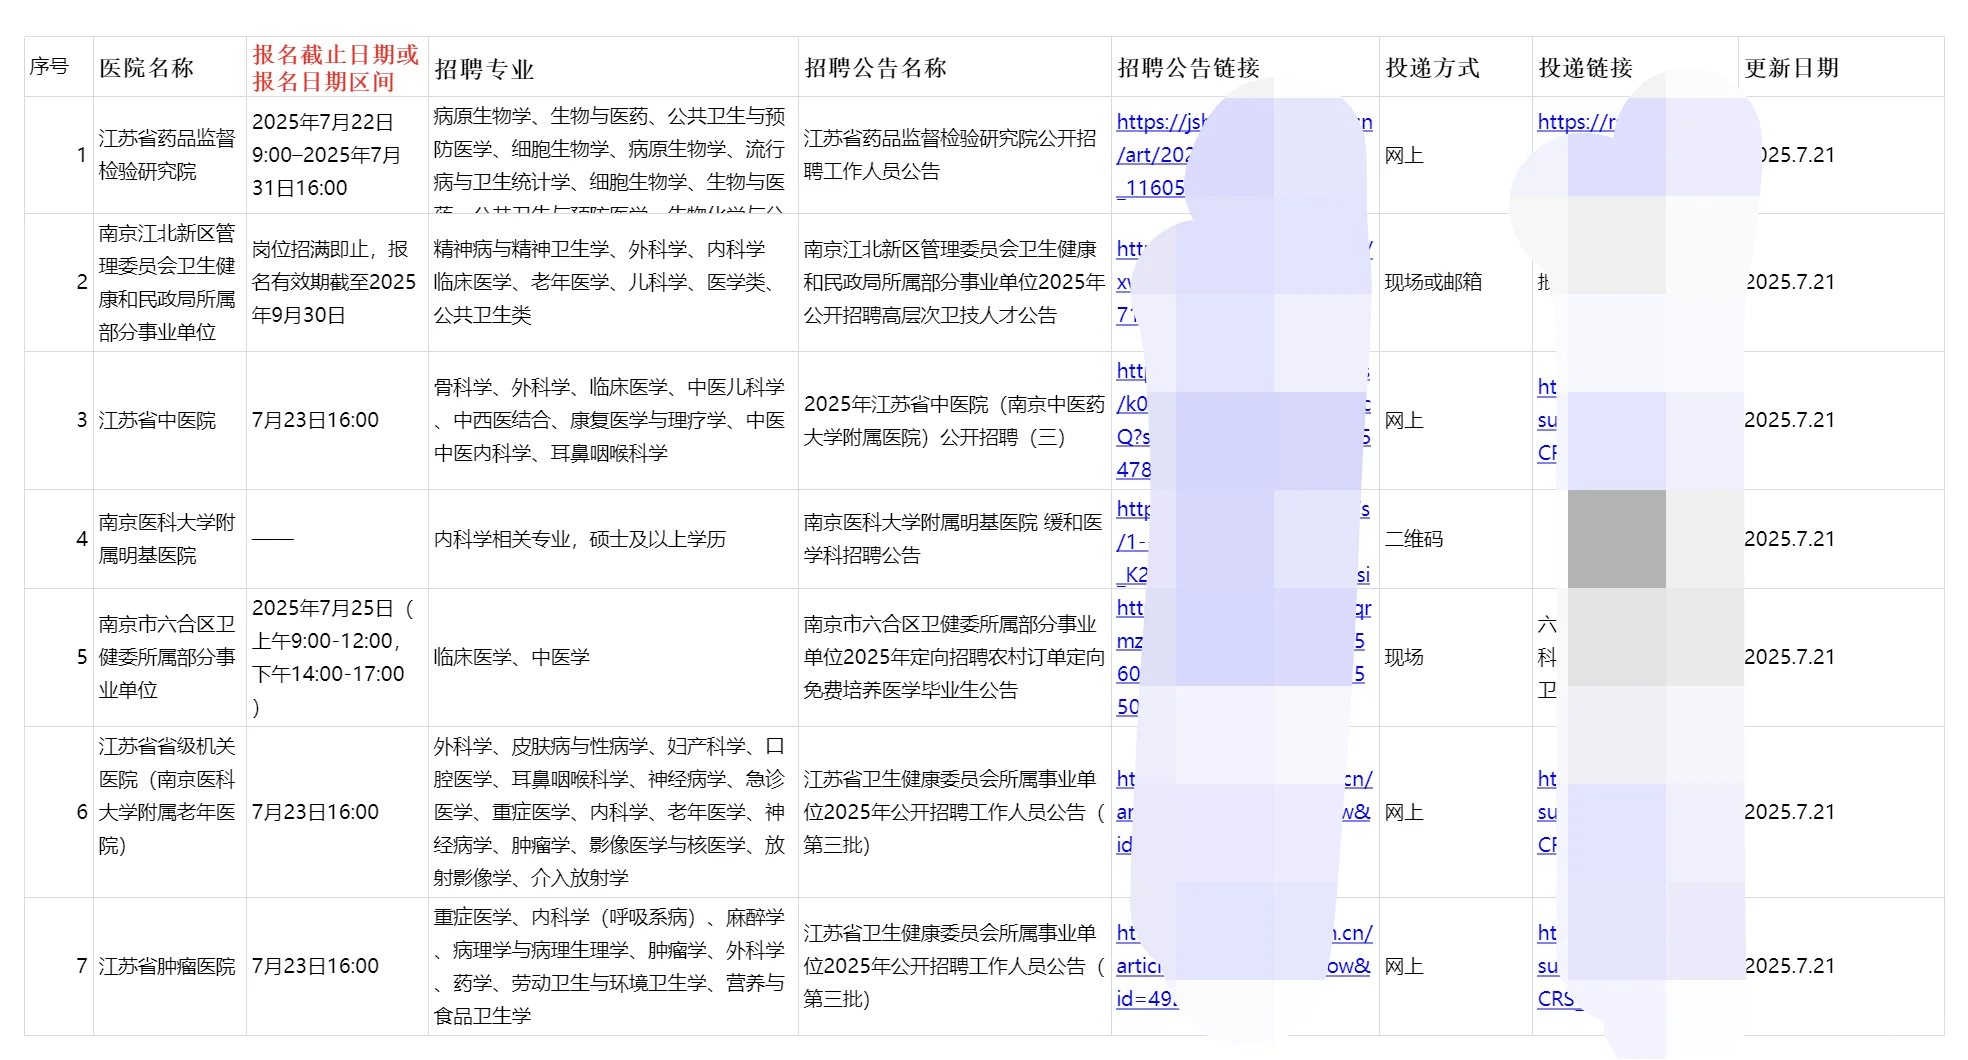Open announcement link for 江苏省肿瘤医院 row
Screen dimensions: 1968x1060
tap(1244, 966)
